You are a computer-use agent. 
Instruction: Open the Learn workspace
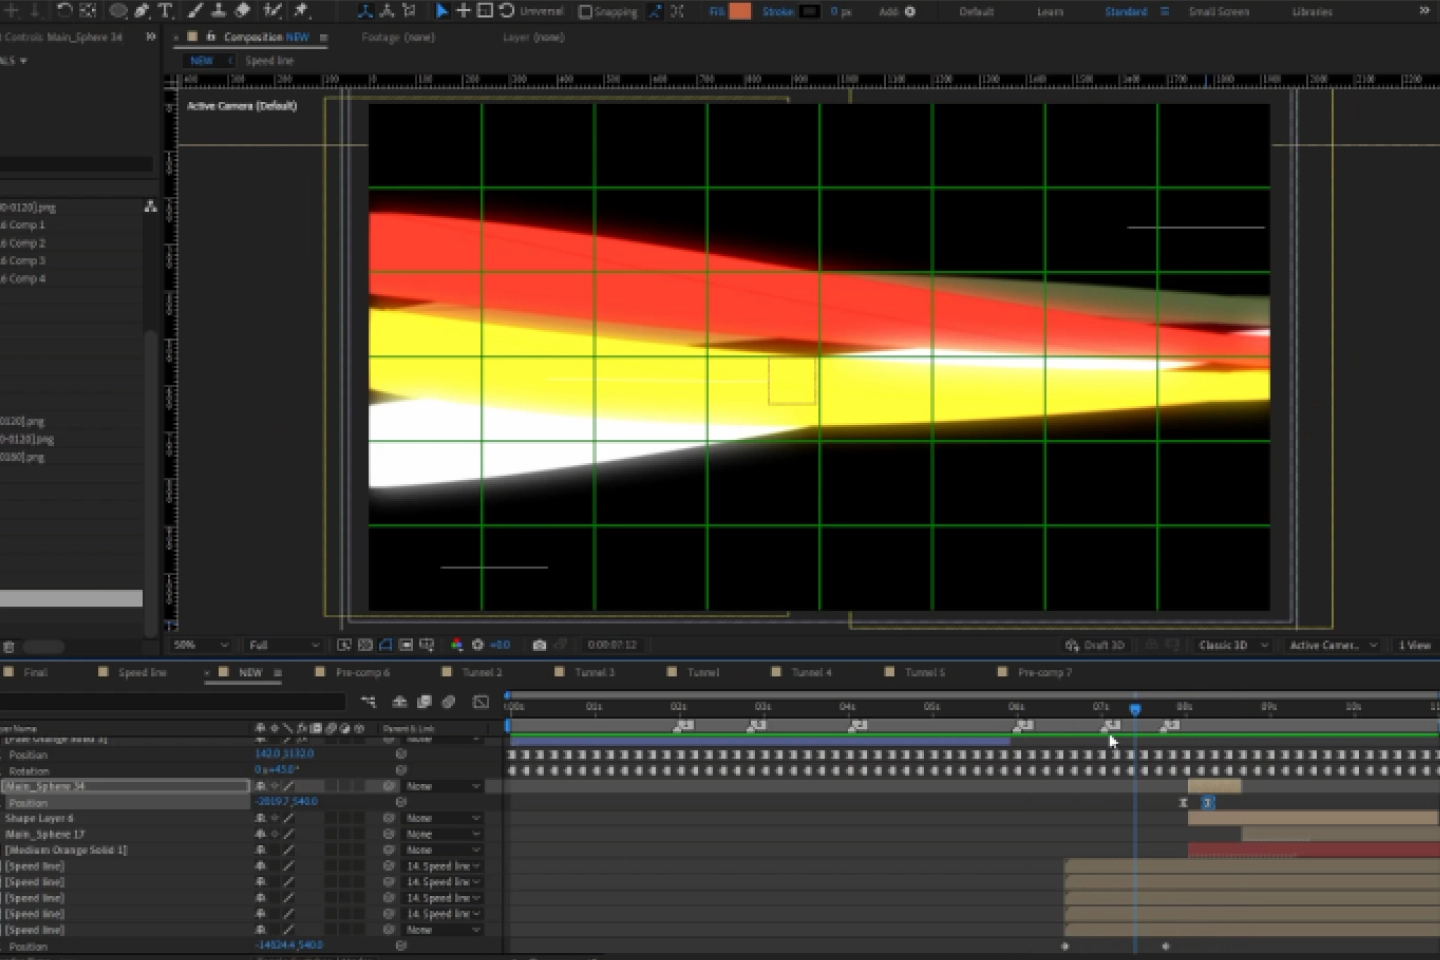(1050, 12)
